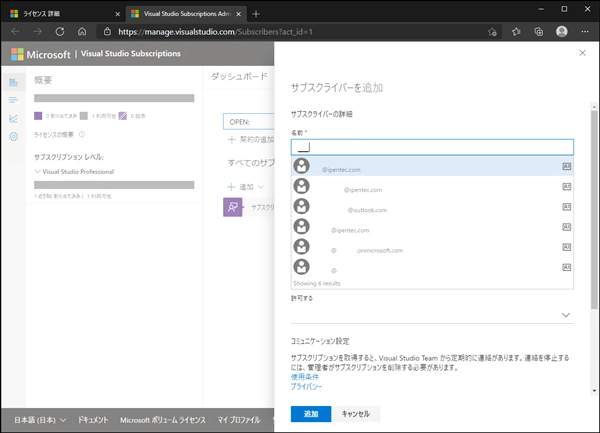Open the dashboard icon in left sidebar
The width and height of the screenshot is (600, 433).
click(14, 82)
